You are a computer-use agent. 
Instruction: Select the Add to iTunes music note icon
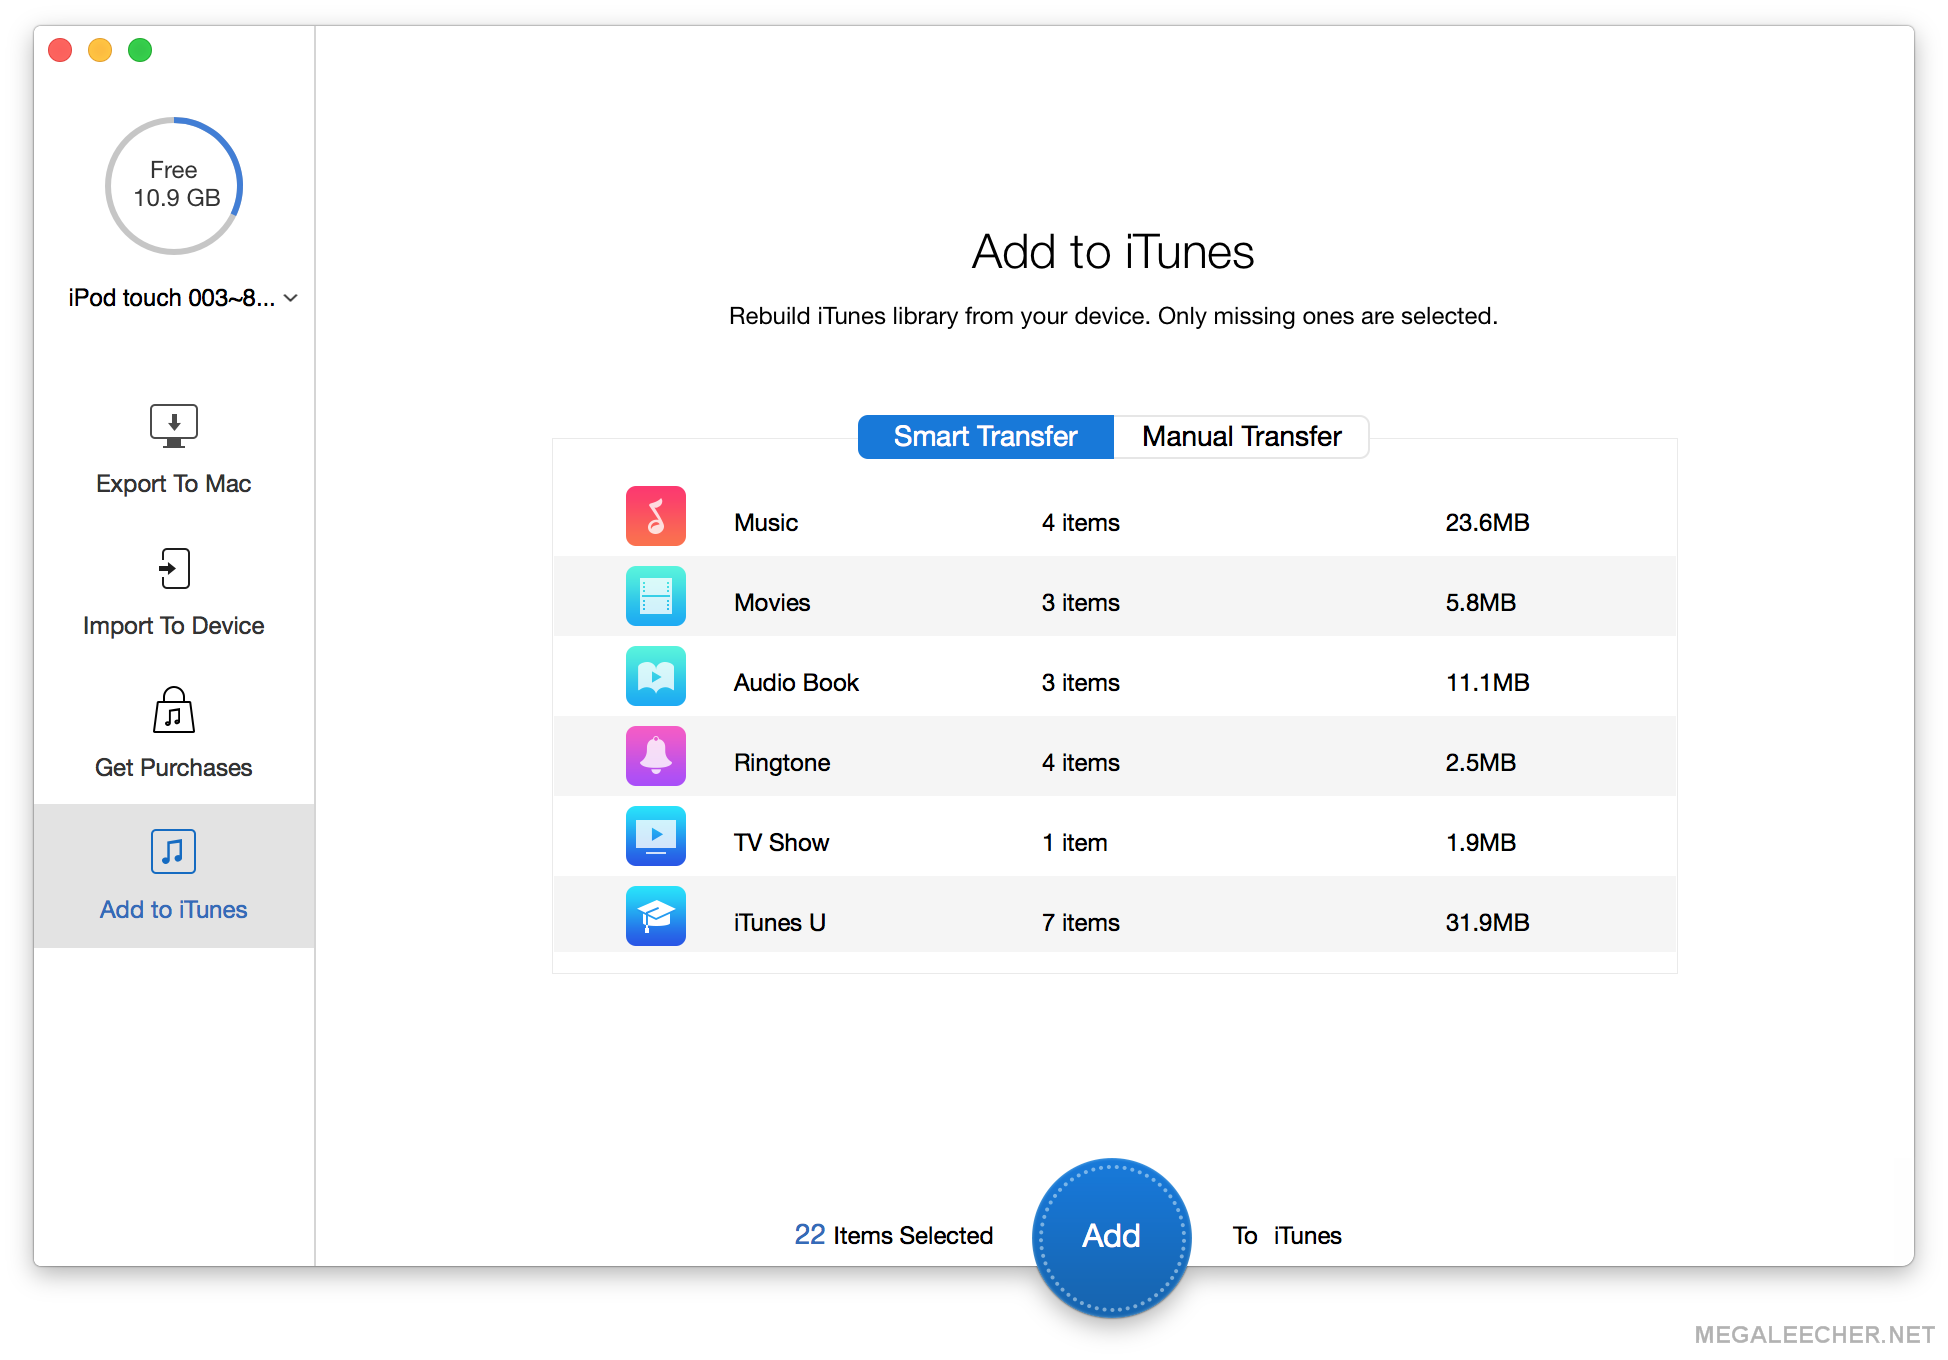pyautogui.click(x=174, y=852)
